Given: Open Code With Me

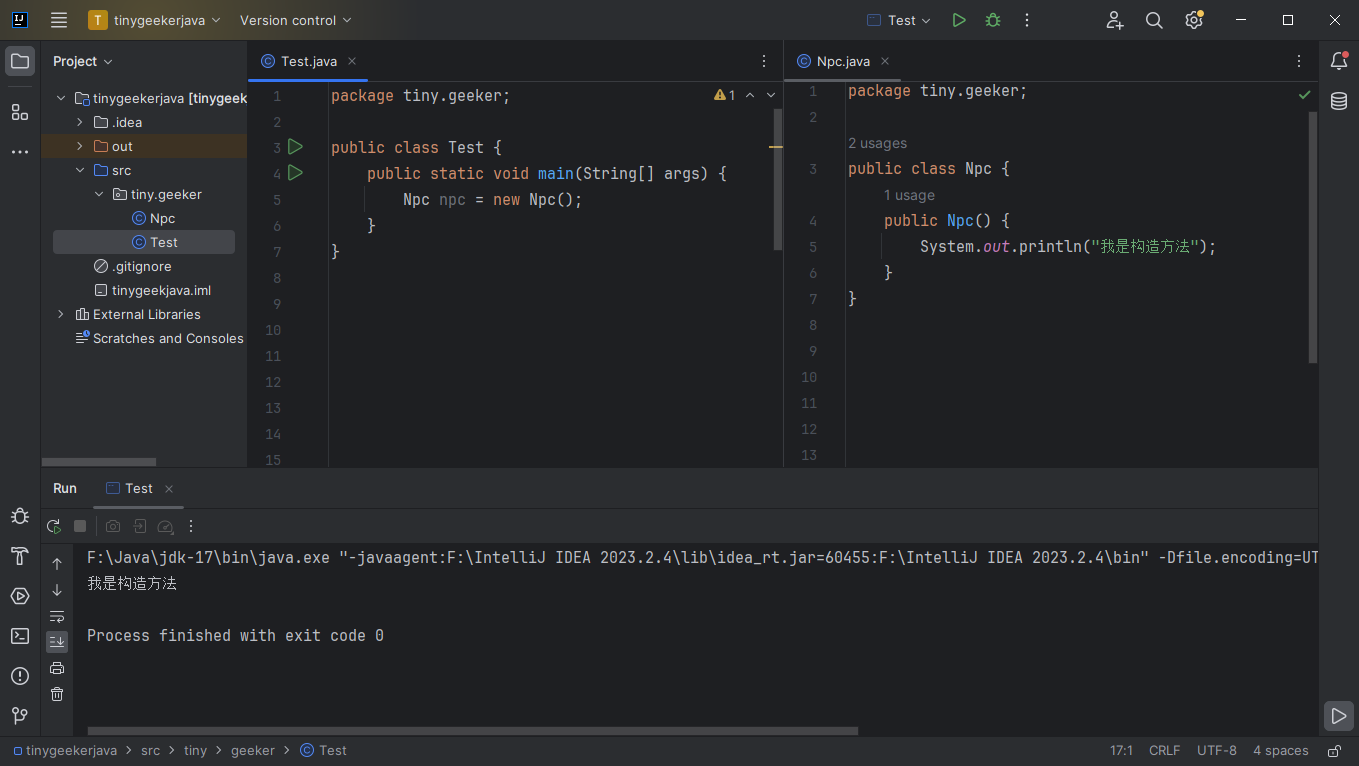Looking at the screenshot, I should pos(1115,20).
